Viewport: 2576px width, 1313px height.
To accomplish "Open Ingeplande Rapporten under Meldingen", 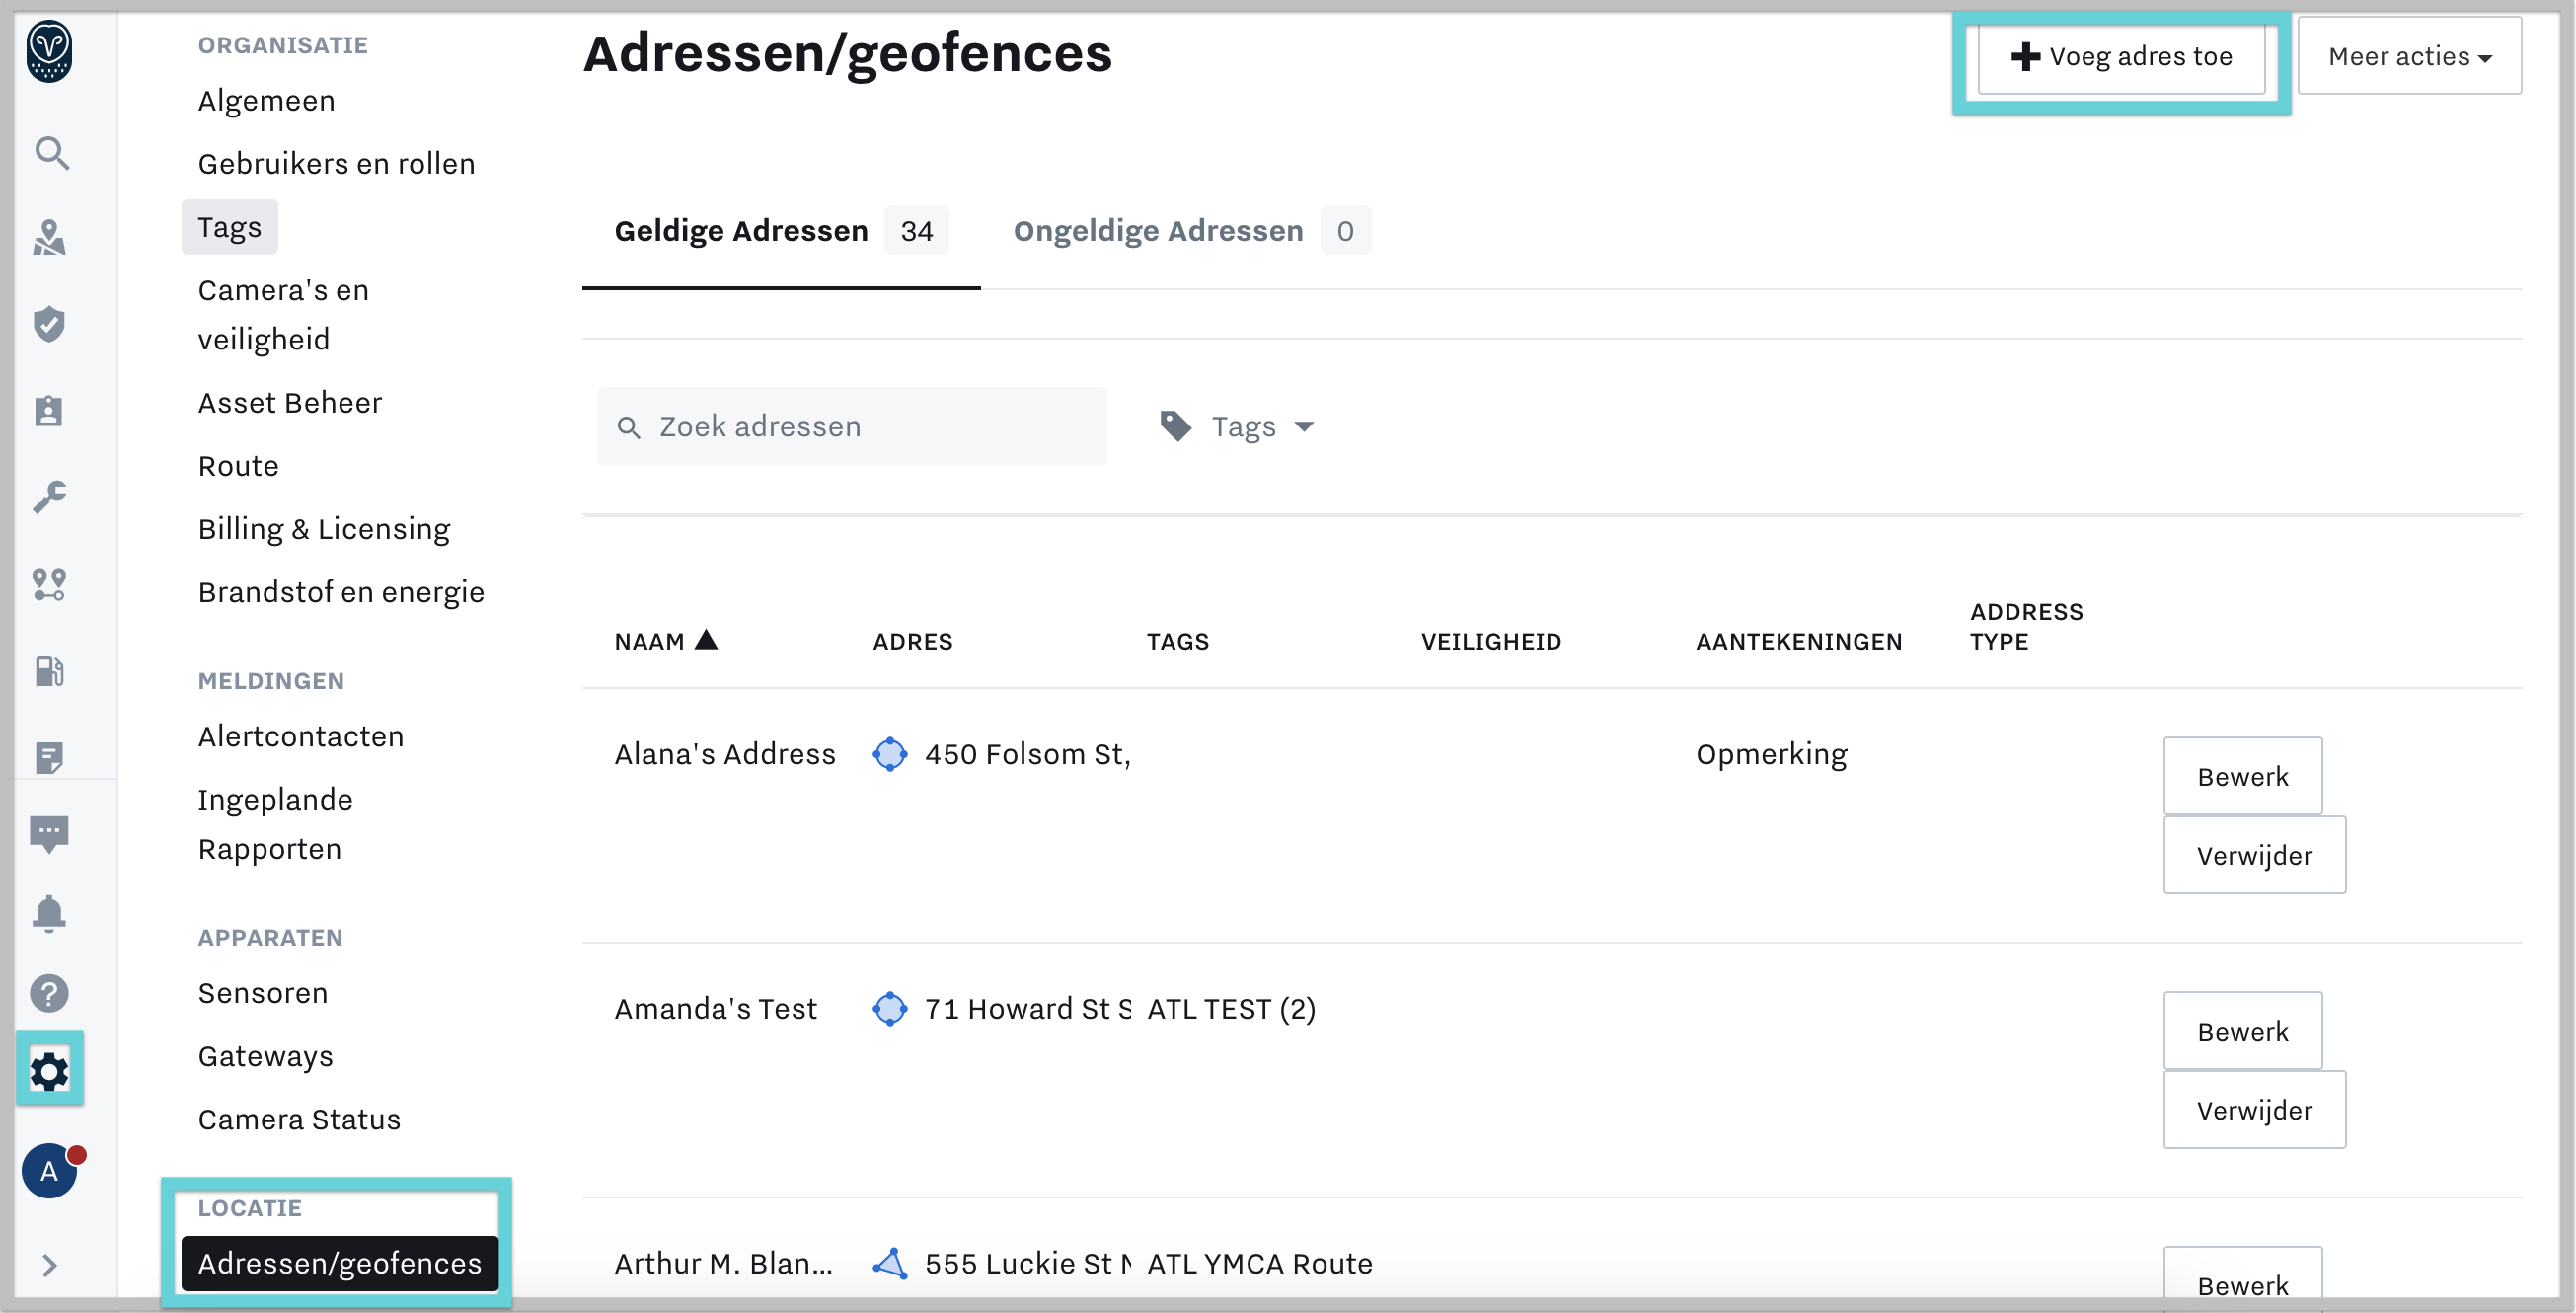I will (275, 824).
